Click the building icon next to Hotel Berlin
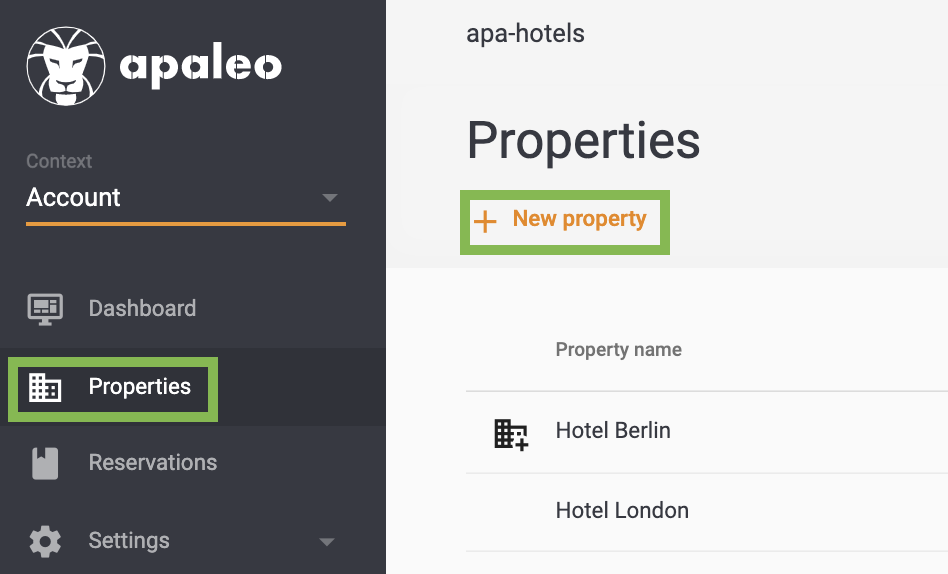The image size is (948, 574). pos(511,434)
